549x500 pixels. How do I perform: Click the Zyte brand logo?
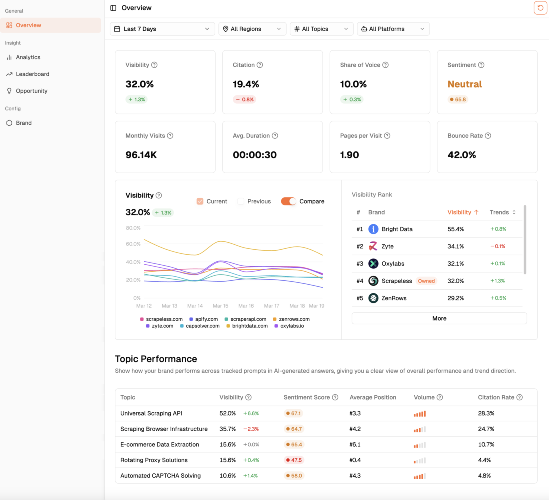pyautogui.click(x=373, y=246)
